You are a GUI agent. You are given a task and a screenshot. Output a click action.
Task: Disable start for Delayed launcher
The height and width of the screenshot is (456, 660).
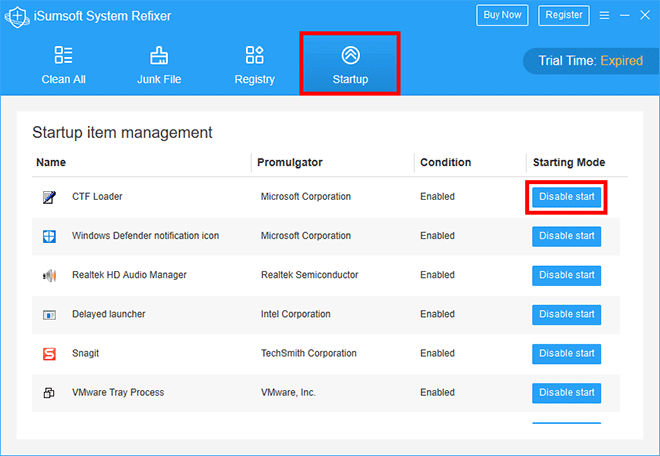(567, 315)
